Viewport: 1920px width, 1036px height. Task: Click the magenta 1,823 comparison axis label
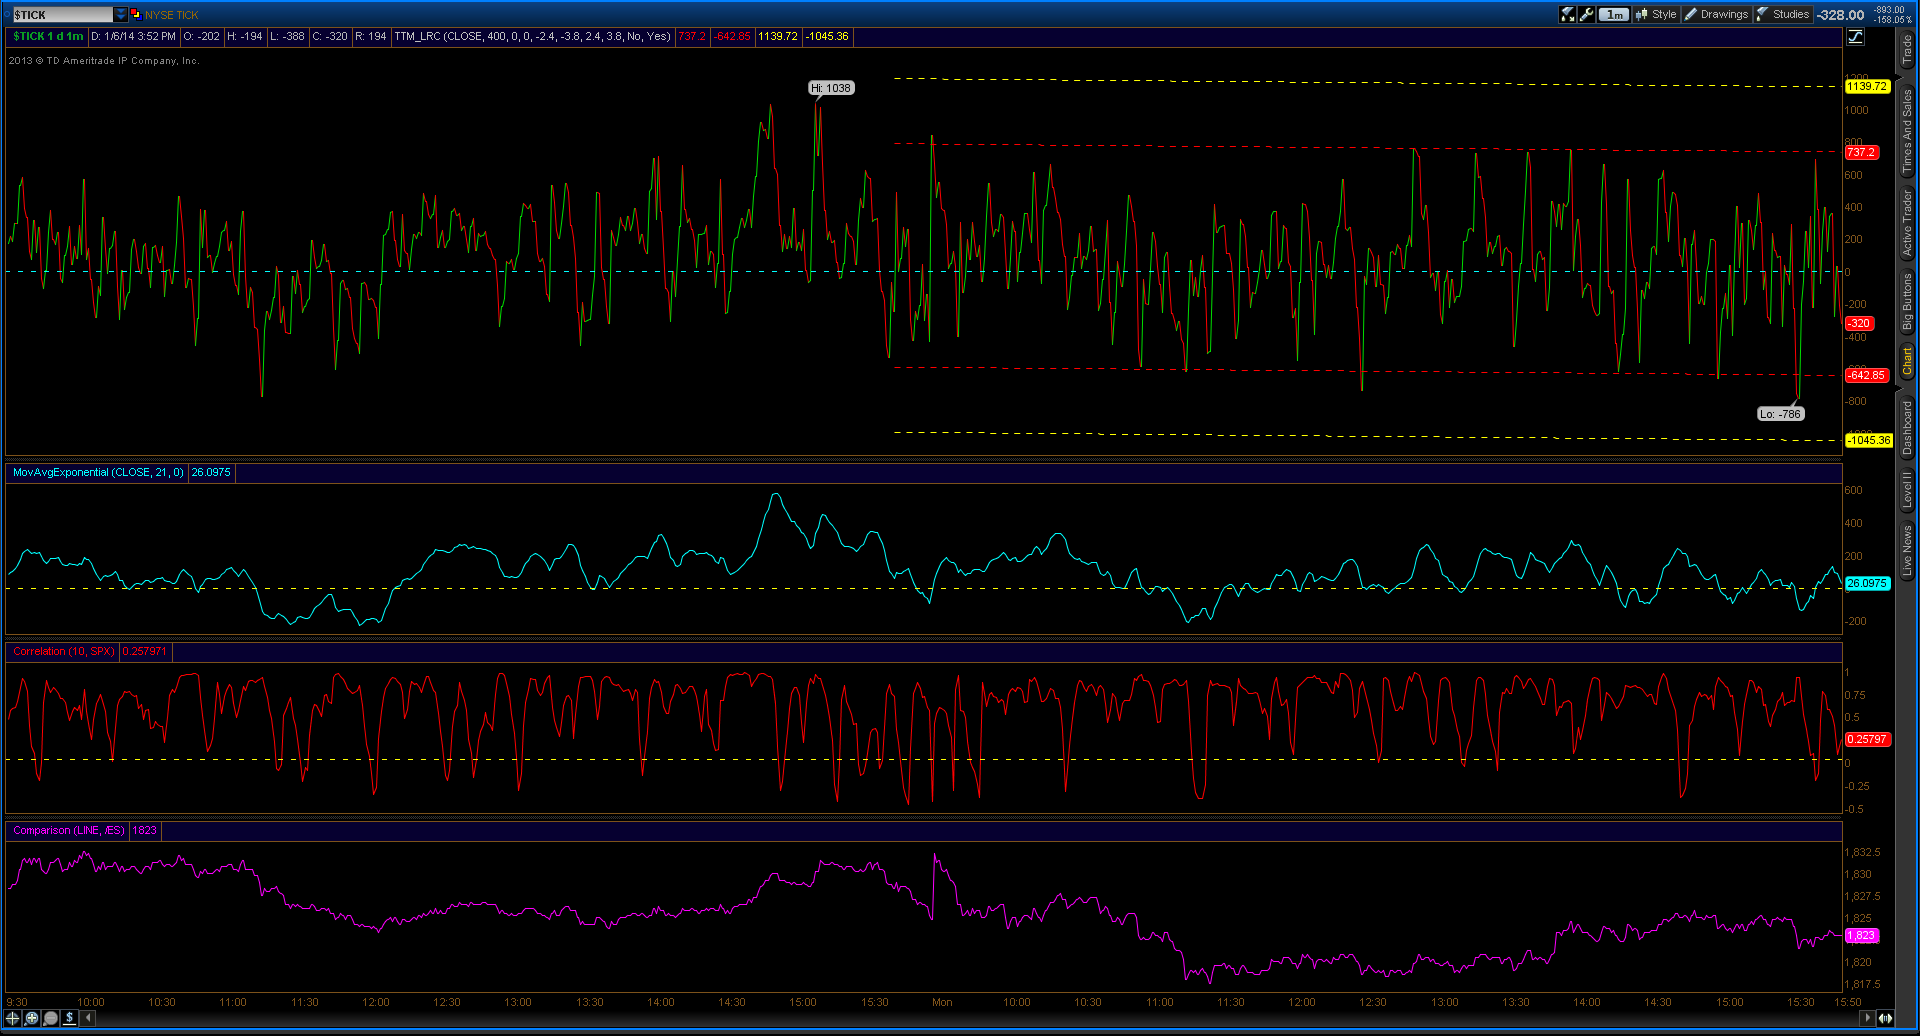(1862, 936)
